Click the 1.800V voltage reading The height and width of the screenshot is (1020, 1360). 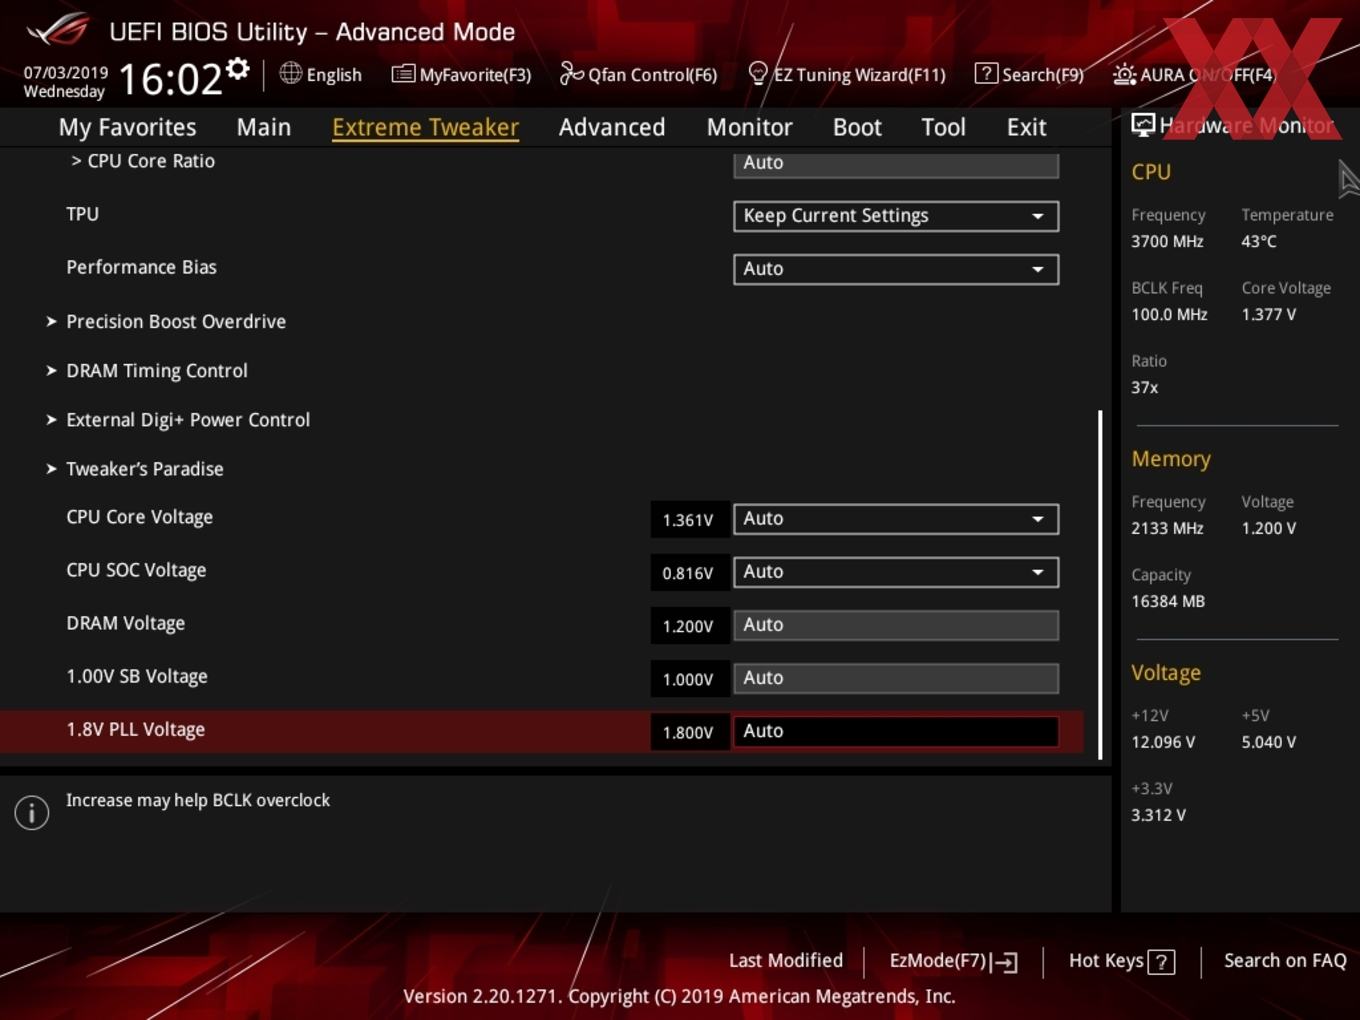click(x=688, y=732)
